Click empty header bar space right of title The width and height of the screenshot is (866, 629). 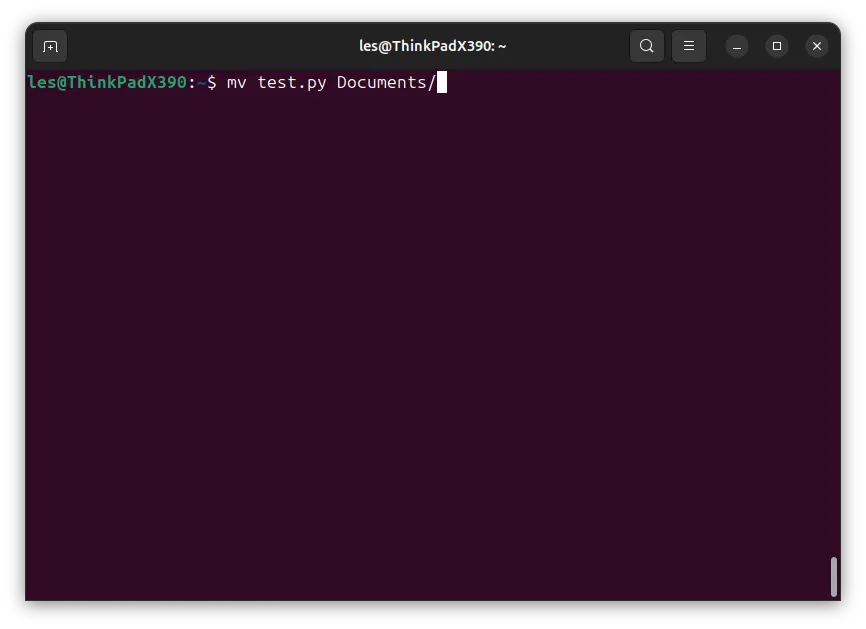tap(569, 46)
